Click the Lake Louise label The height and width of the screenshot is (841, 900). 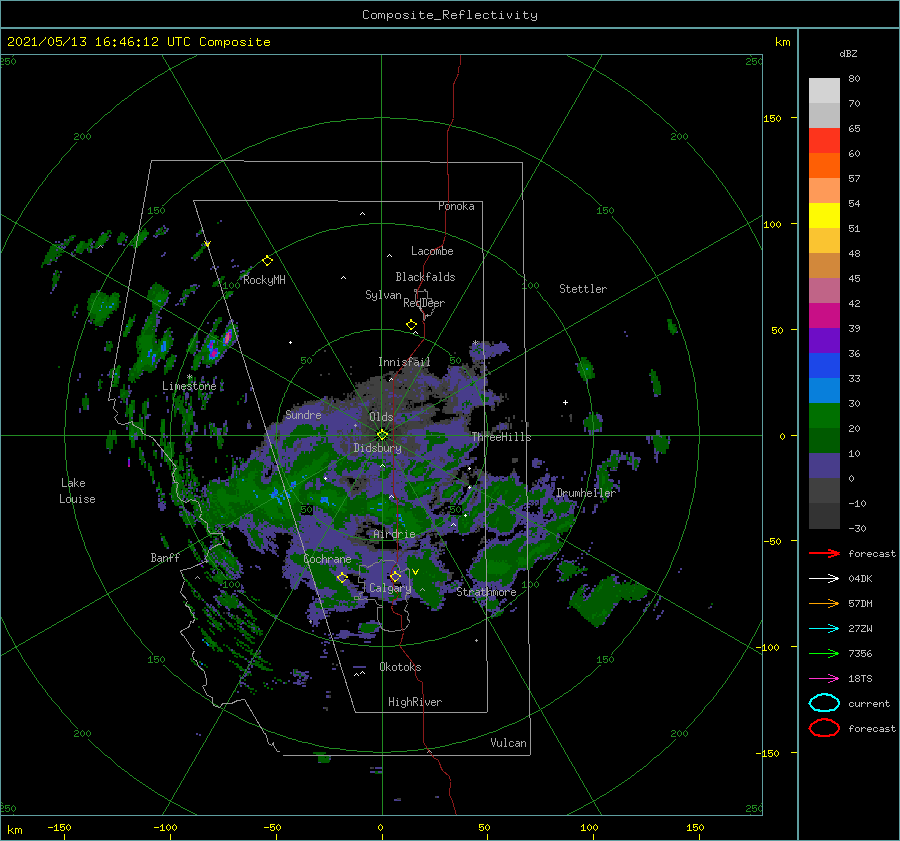[x=77, y=491]
